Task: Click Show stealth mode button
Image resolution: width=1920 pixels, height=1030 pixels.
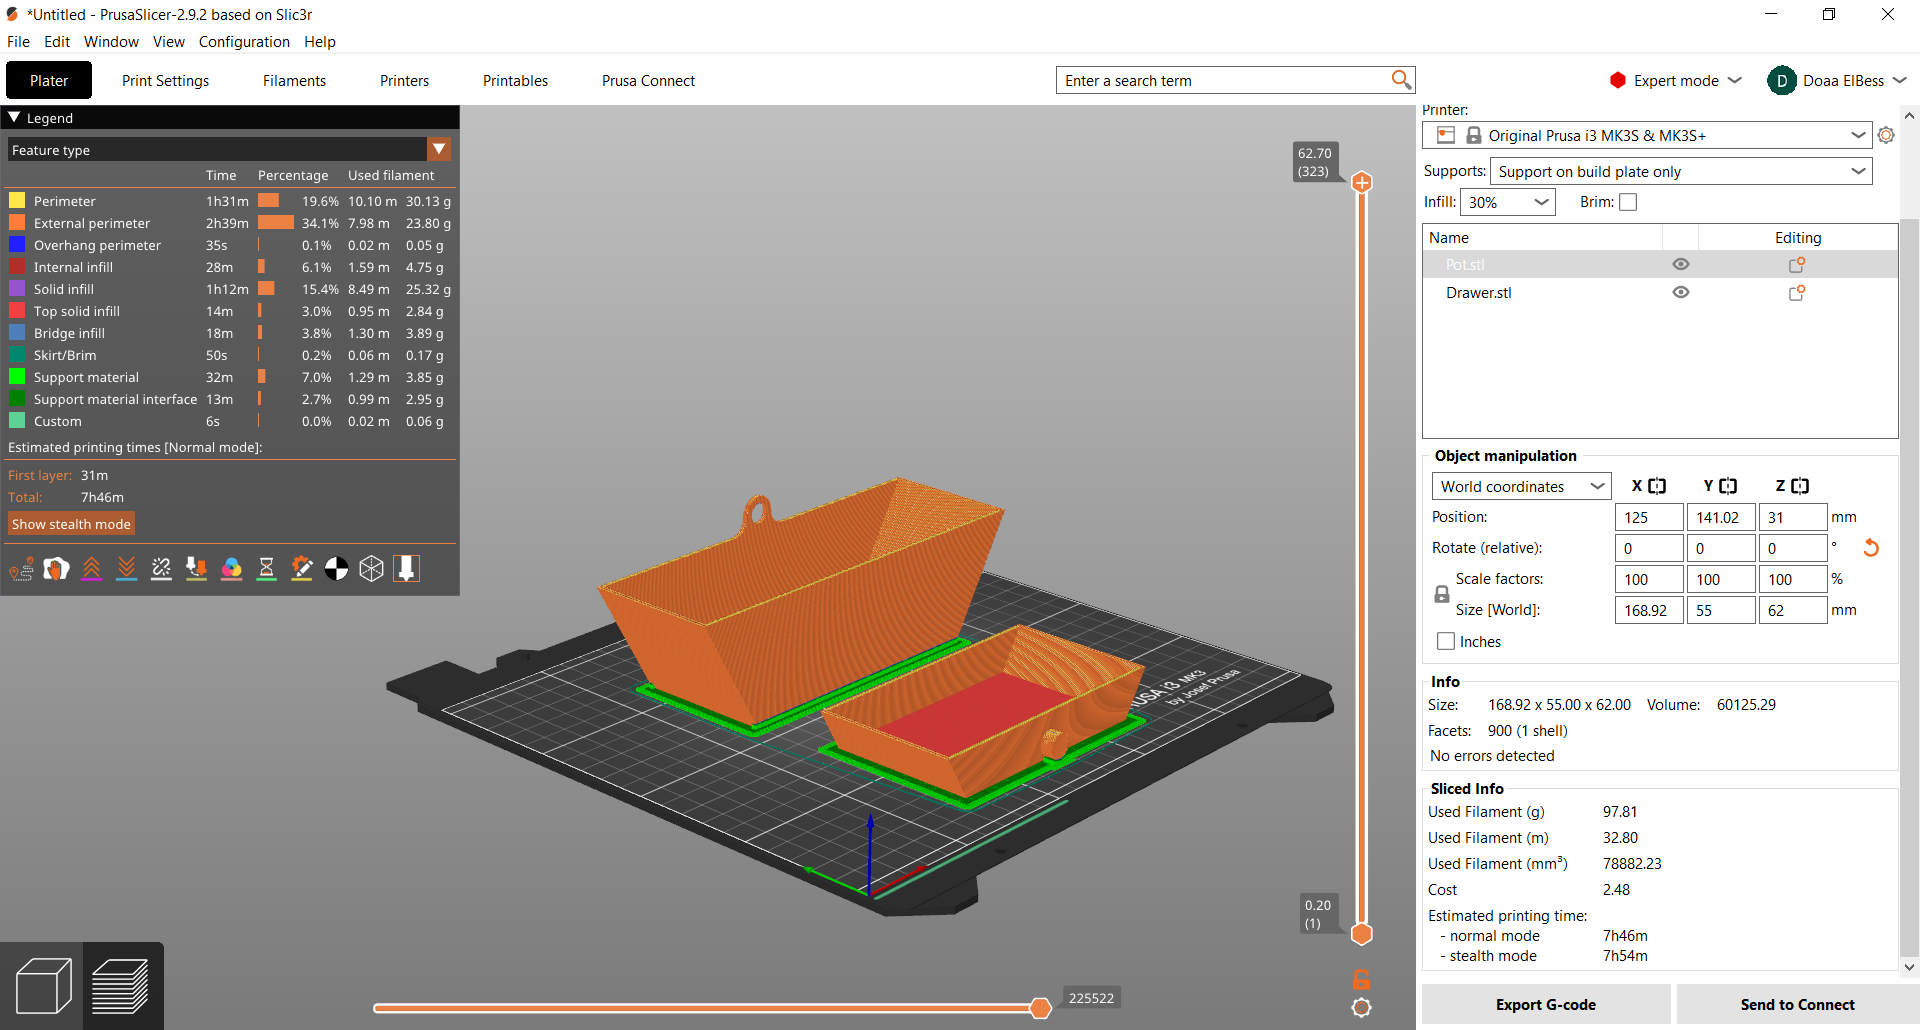Action: 71,524
